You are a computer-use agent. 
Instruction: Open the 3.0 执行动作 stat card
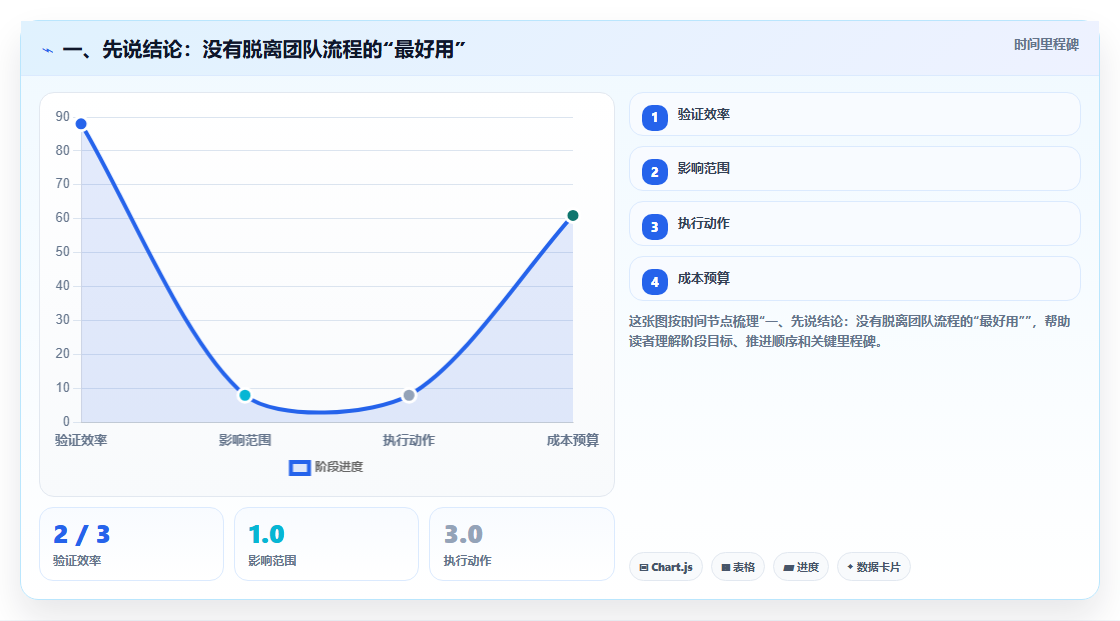(x=521, y=544)
